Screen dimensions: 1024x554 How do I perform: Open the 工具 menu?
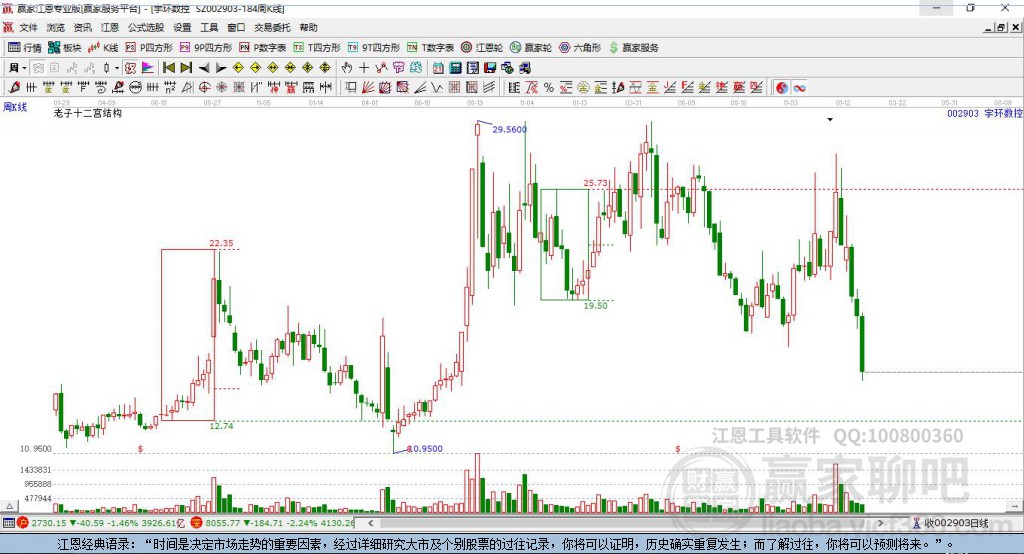pos(209,27)
